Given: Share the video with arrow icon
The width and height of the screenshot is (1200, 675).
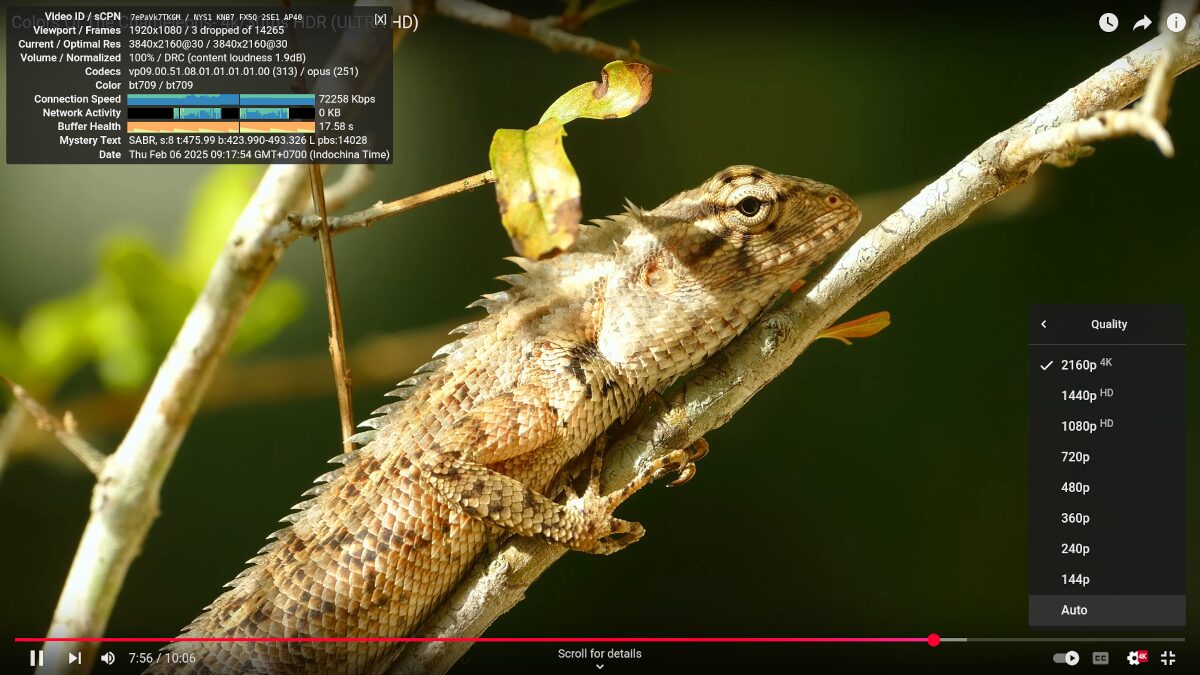Looking at the screenshot, I should (1142, 22).
